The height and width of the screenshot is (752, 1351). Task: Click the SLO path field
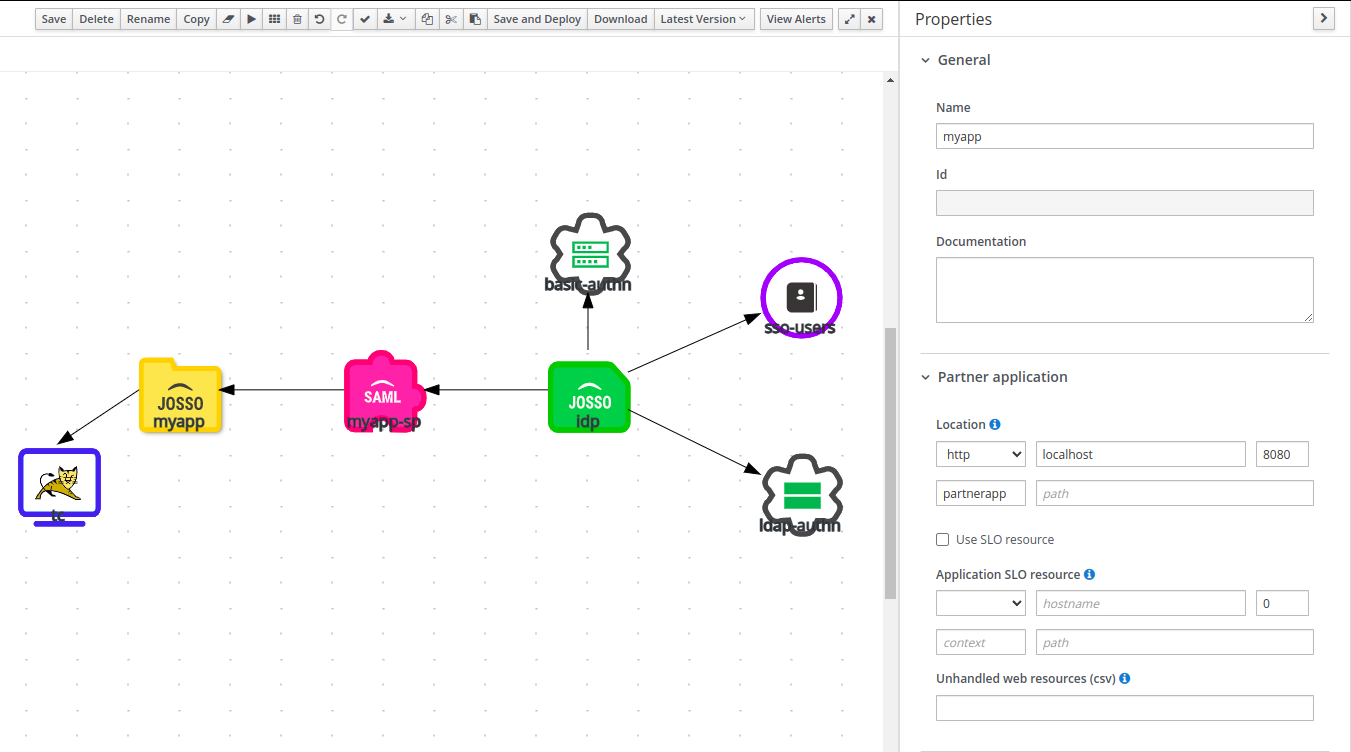tap(1175, 642)
